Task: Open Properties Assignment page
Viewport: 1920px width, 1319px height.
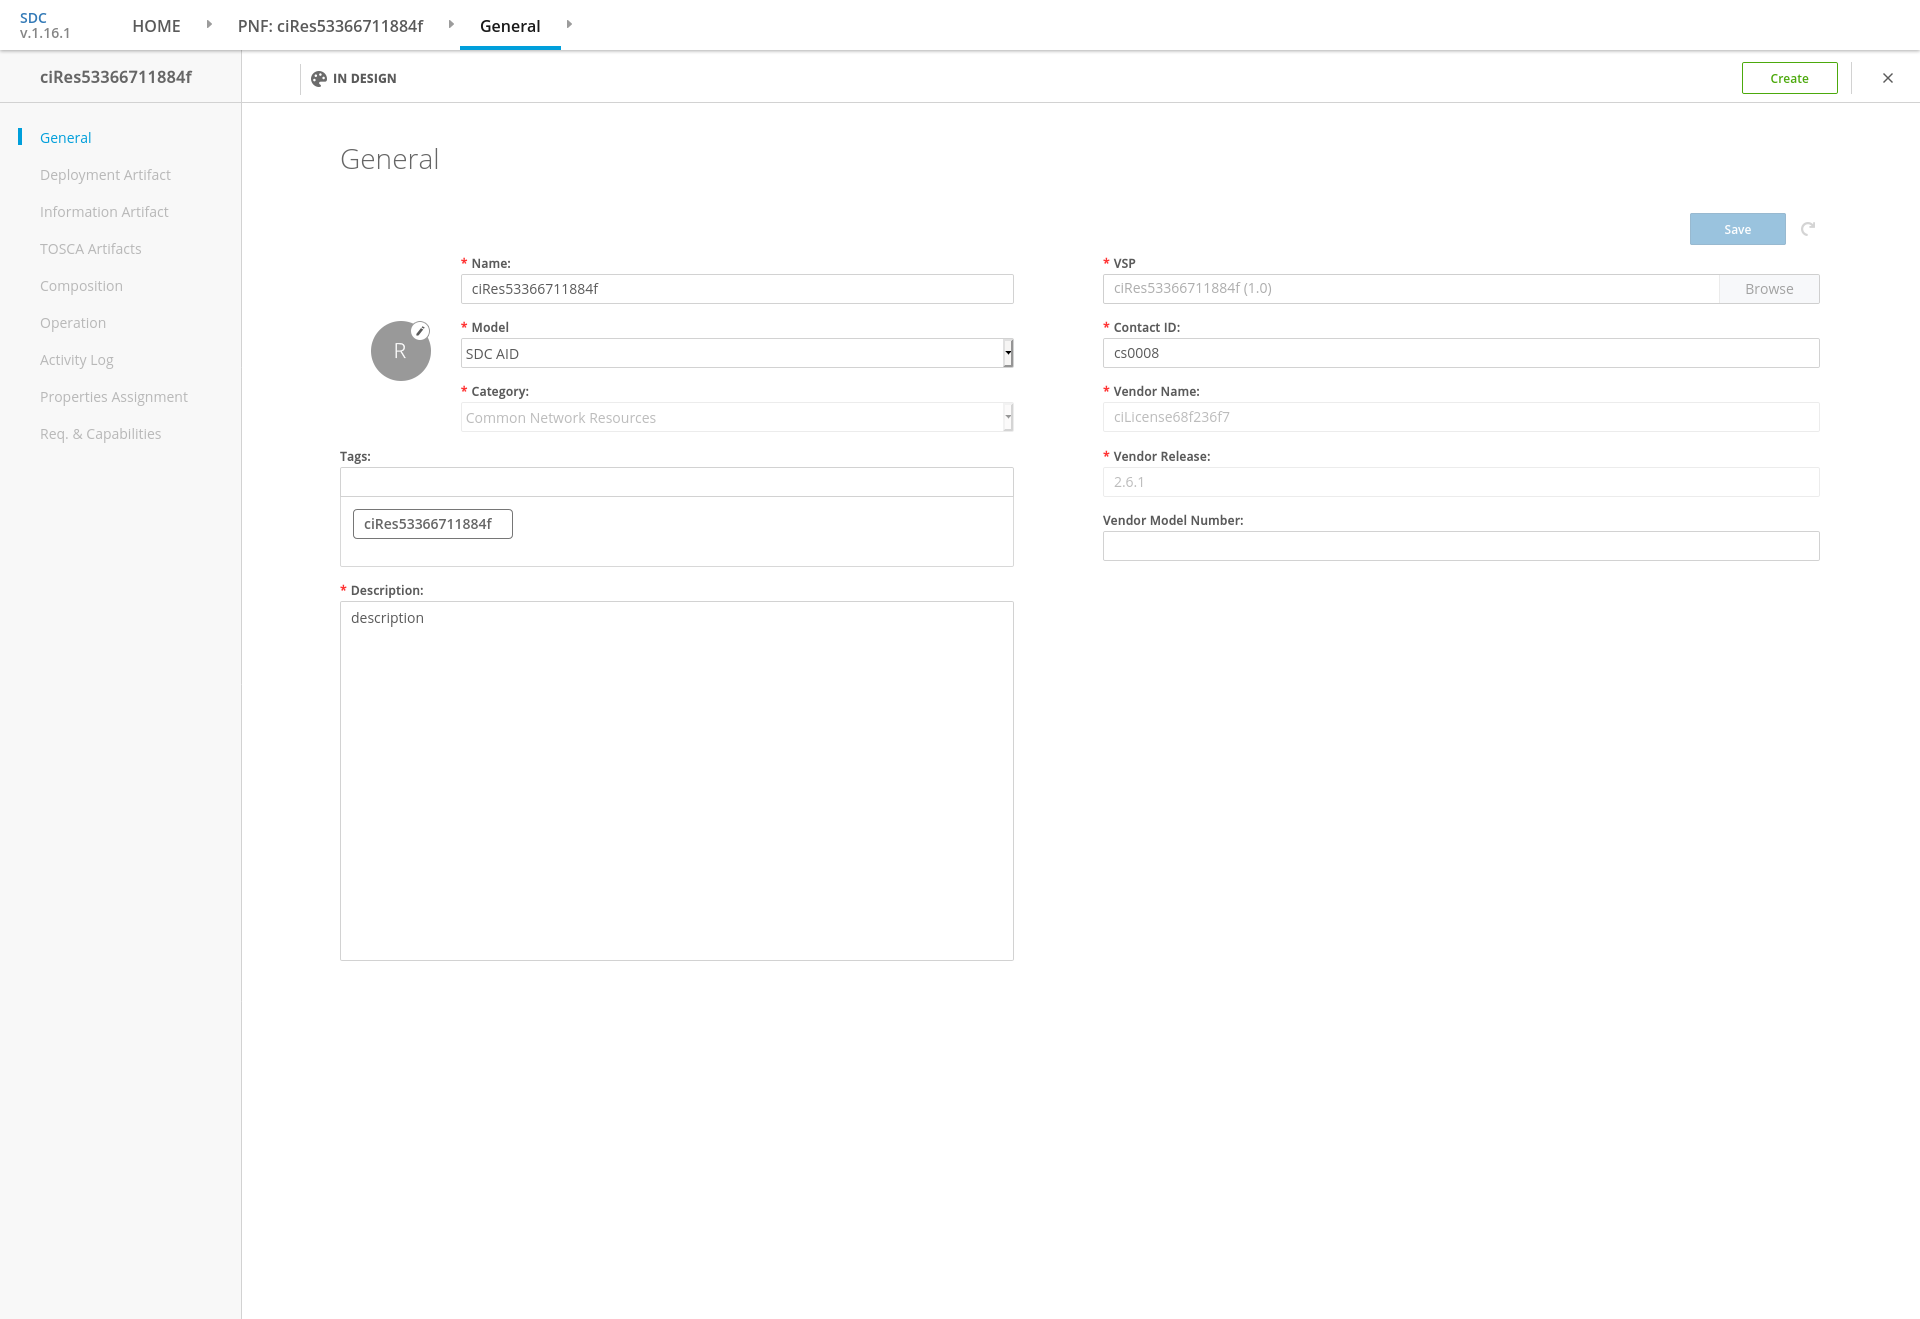Action: (x=114, y=397)
